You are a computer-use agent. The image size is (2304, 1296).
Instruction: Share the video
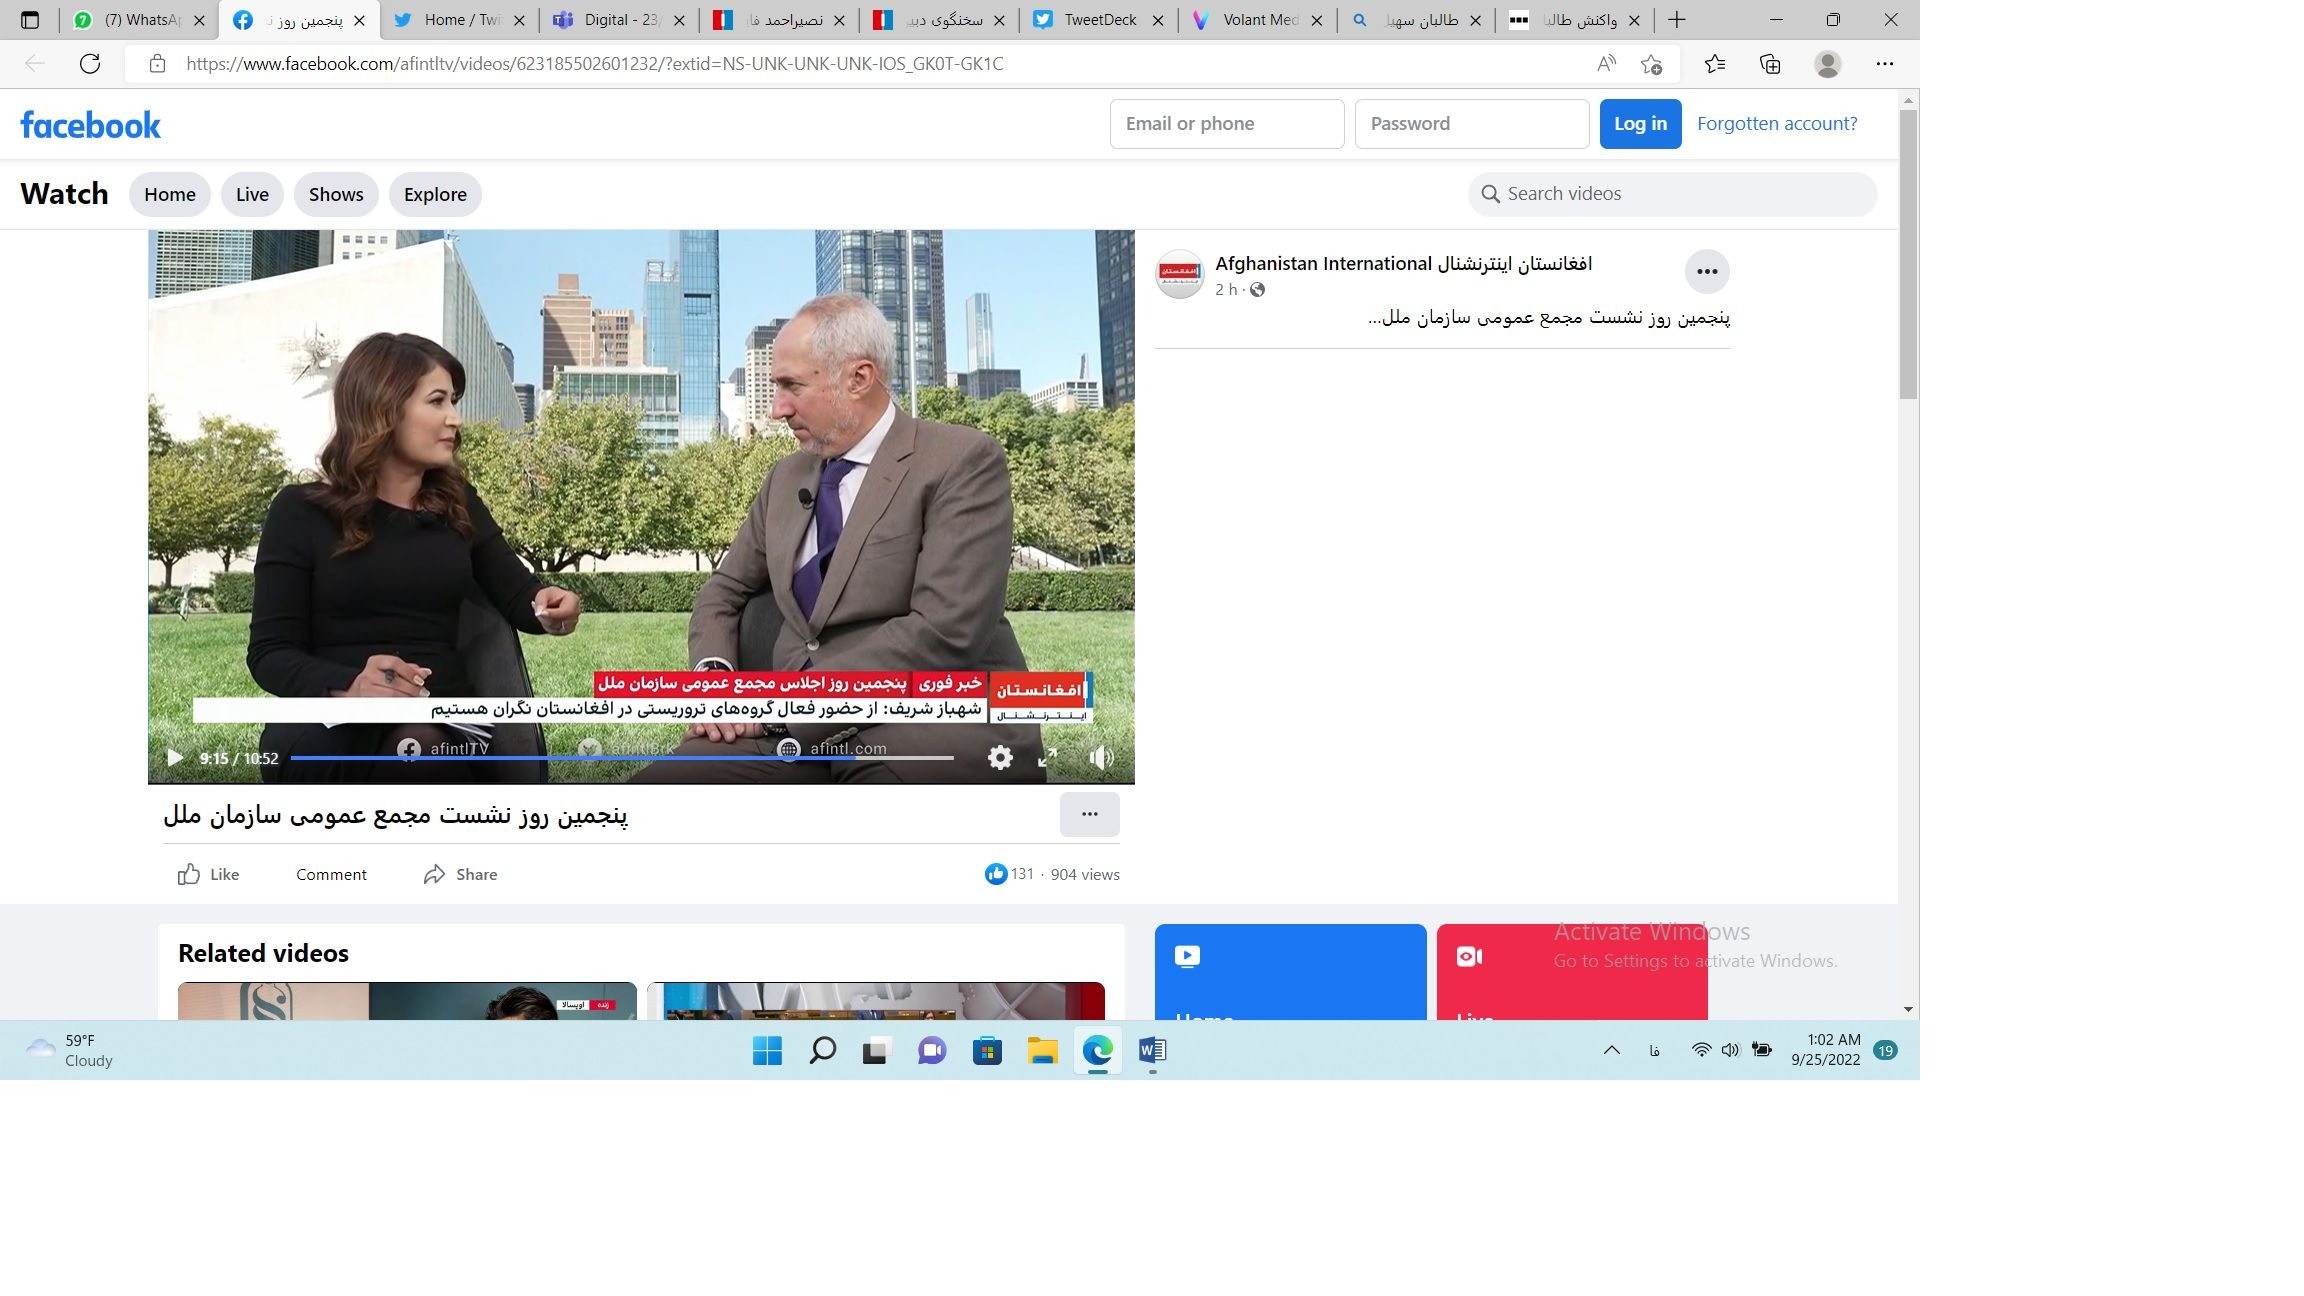[460, 874]
